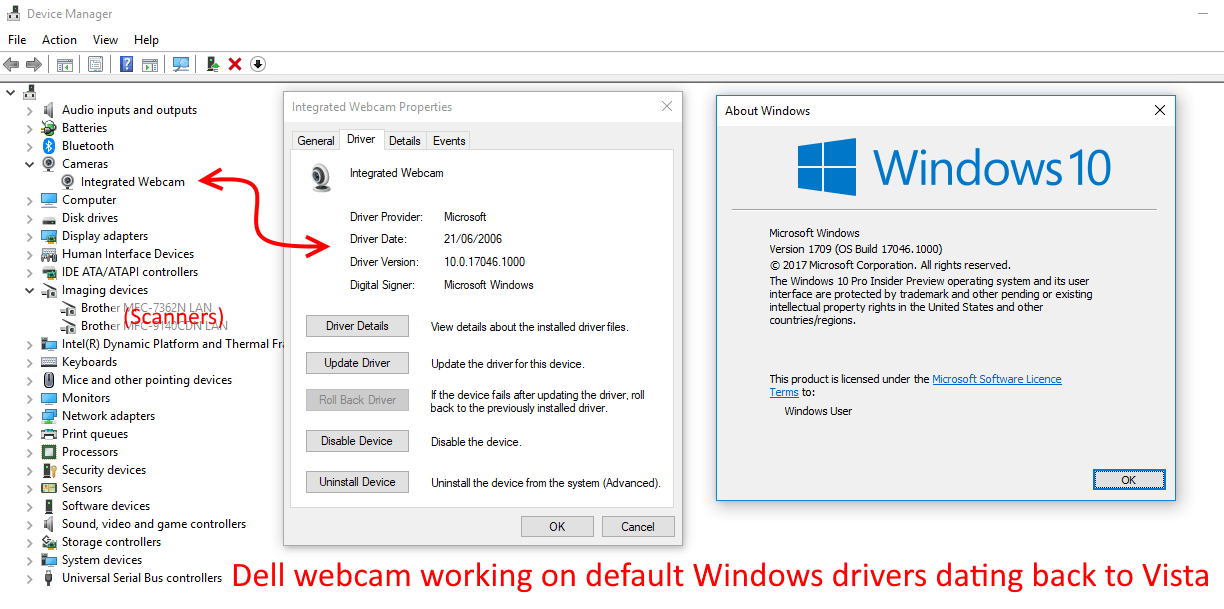Click the down-arrow disable device toolbar icon
1224x609 pixels.
(x=258, y=64)
